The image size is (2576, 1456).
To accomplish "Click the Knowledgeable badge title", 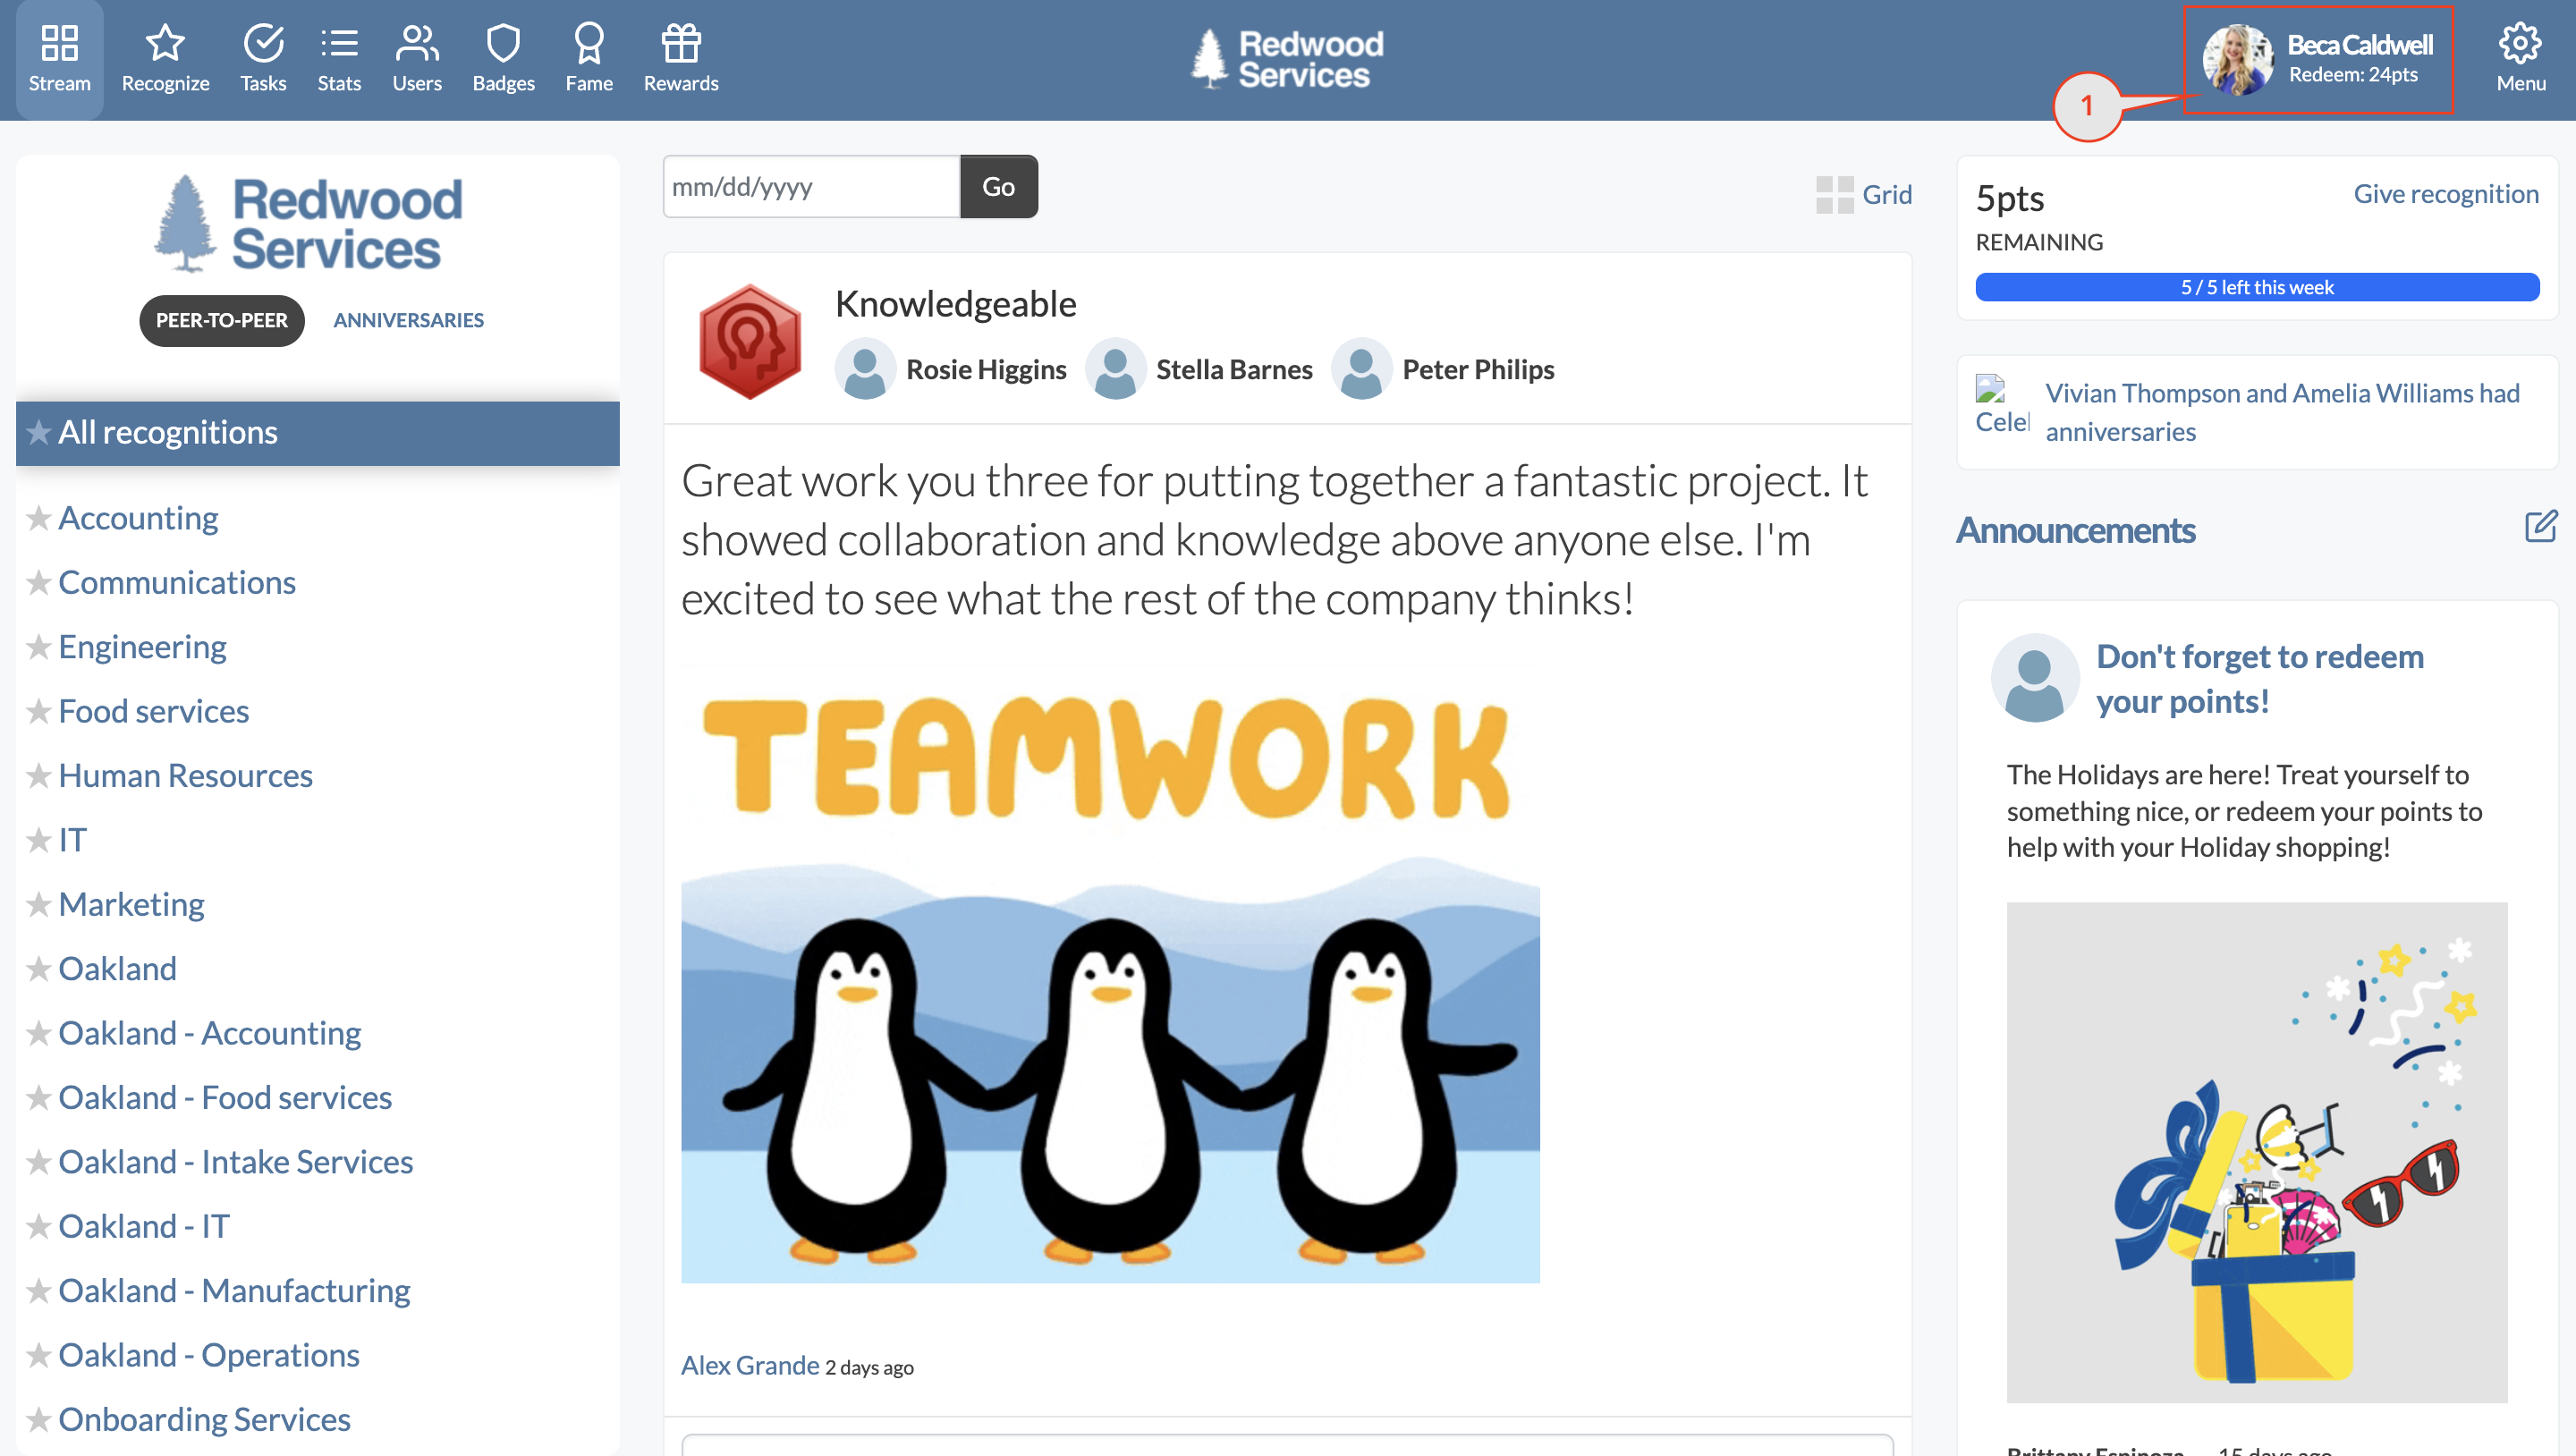I will tap(955, 304).
